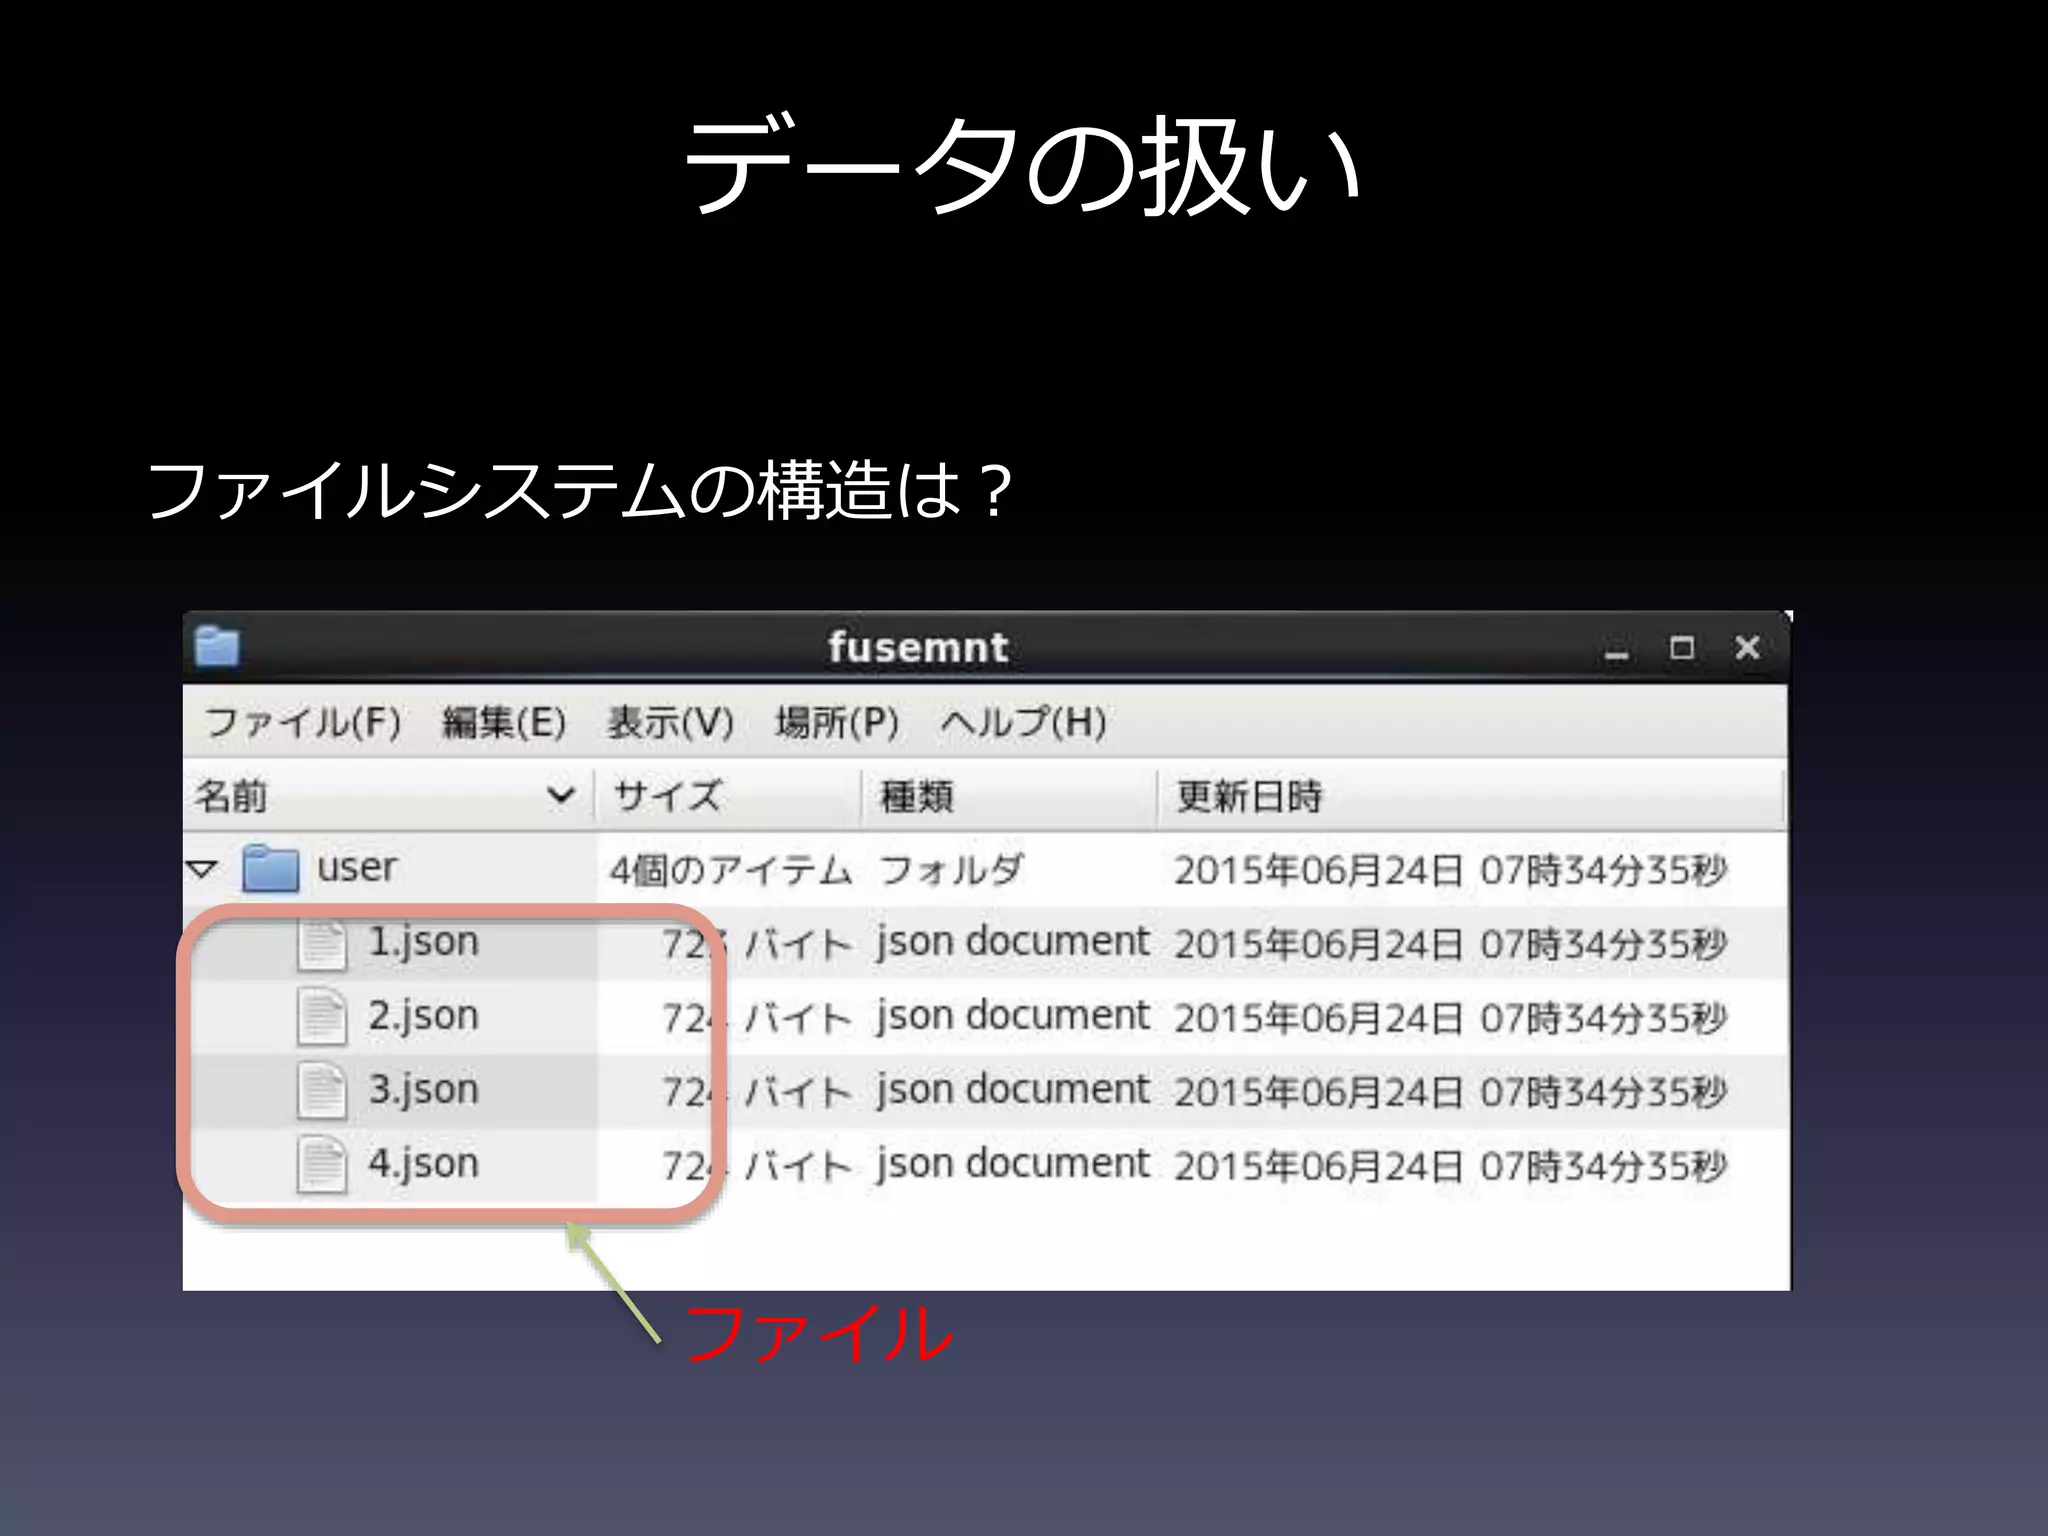Click the modified date of 1.json
This screenshot has height=1536, width=2048.
pos(1450,944)
